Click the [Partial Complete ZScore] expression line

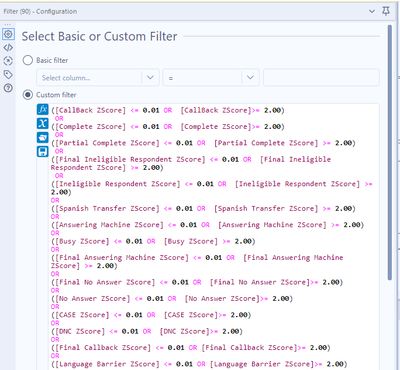click(203, 143)
